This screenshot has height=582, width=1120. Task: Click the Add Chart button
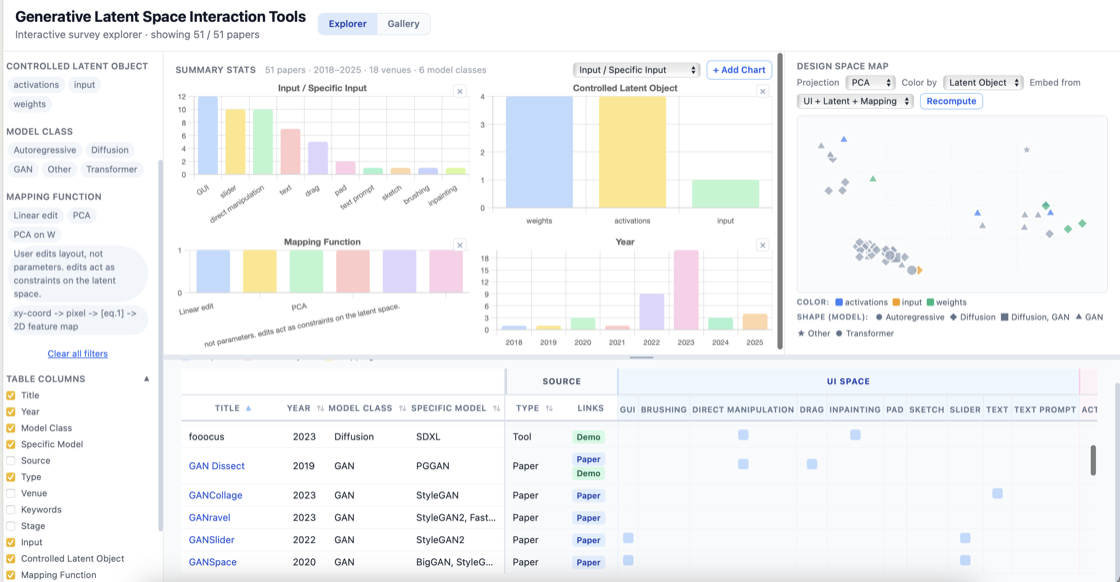(739, 70)
